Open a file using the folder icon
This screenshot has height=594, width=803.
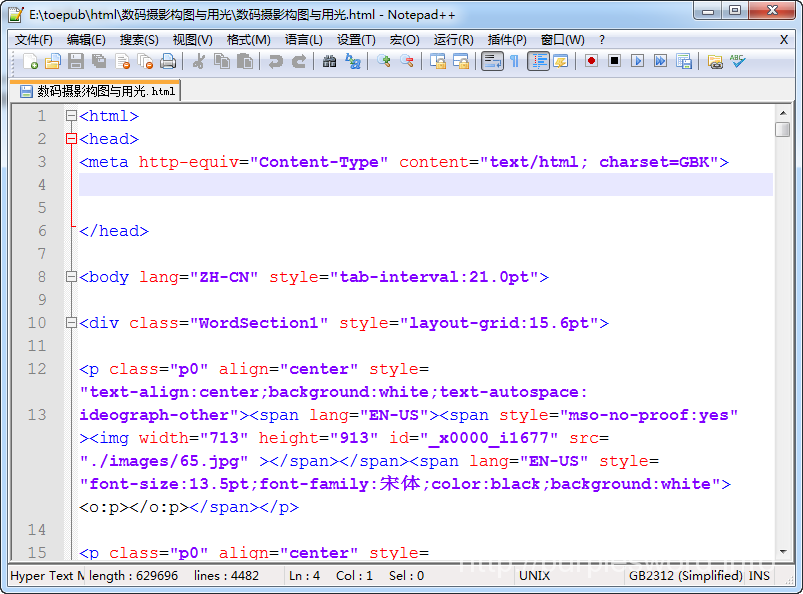pos(53,61)
